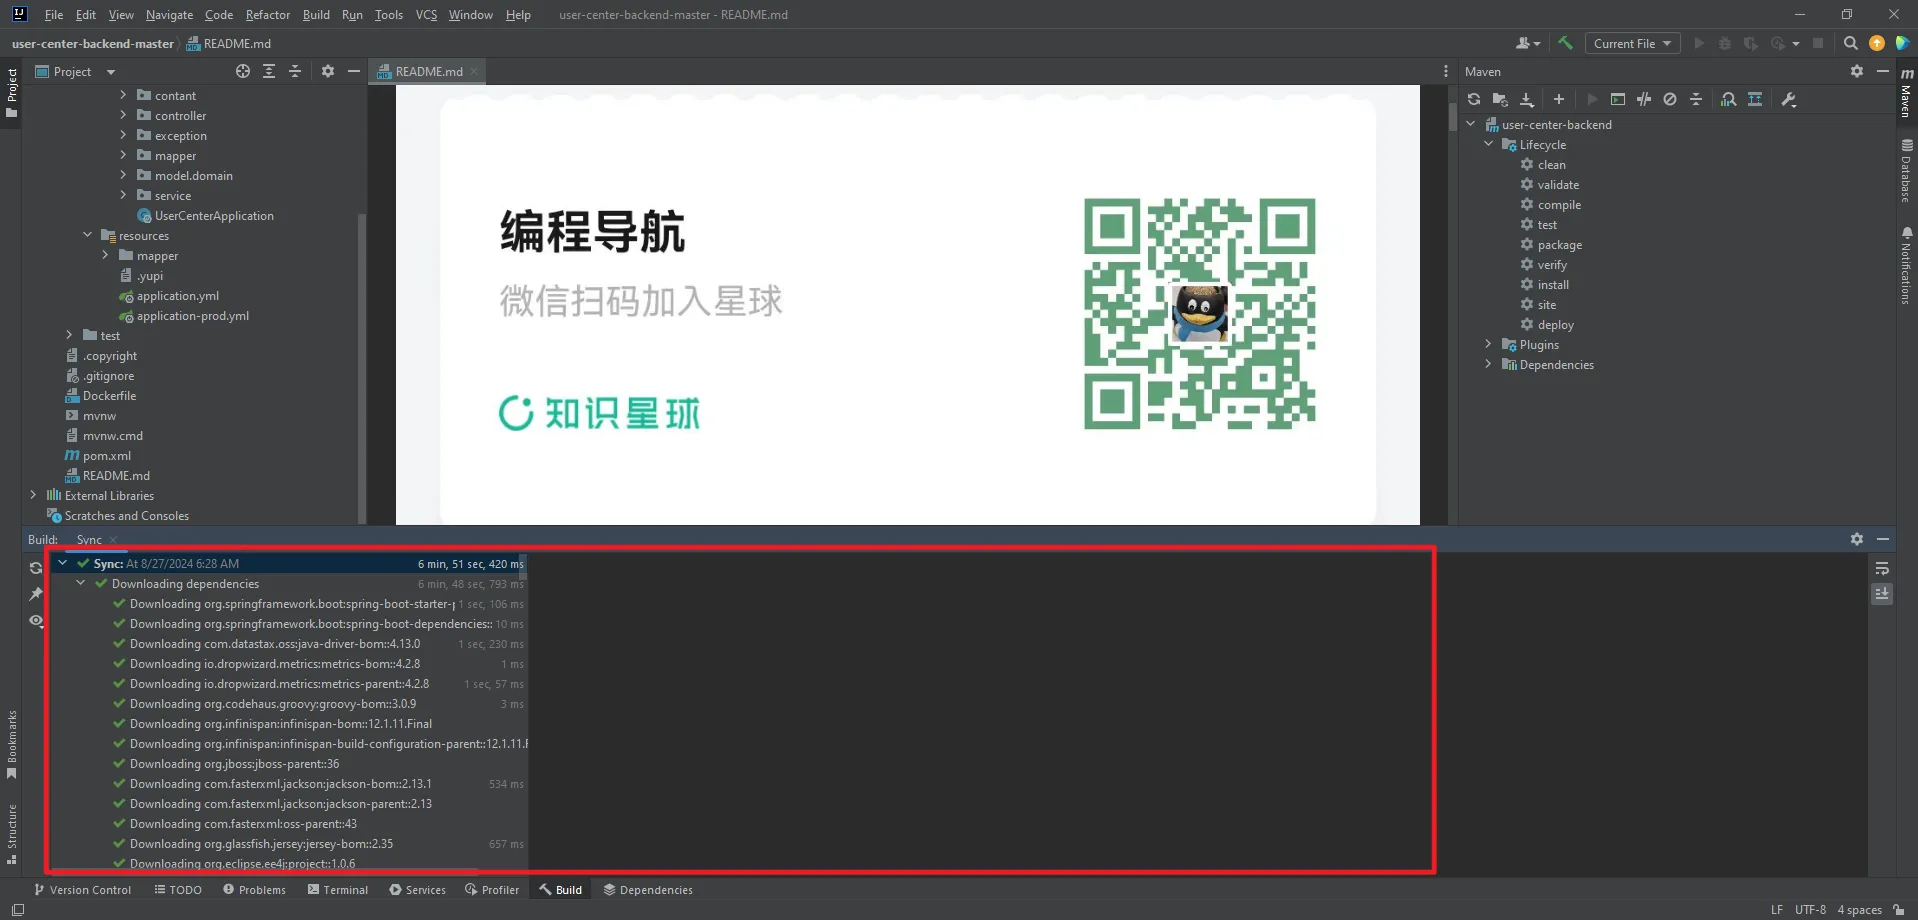Collapse all in Project panel

click(295, 71)
